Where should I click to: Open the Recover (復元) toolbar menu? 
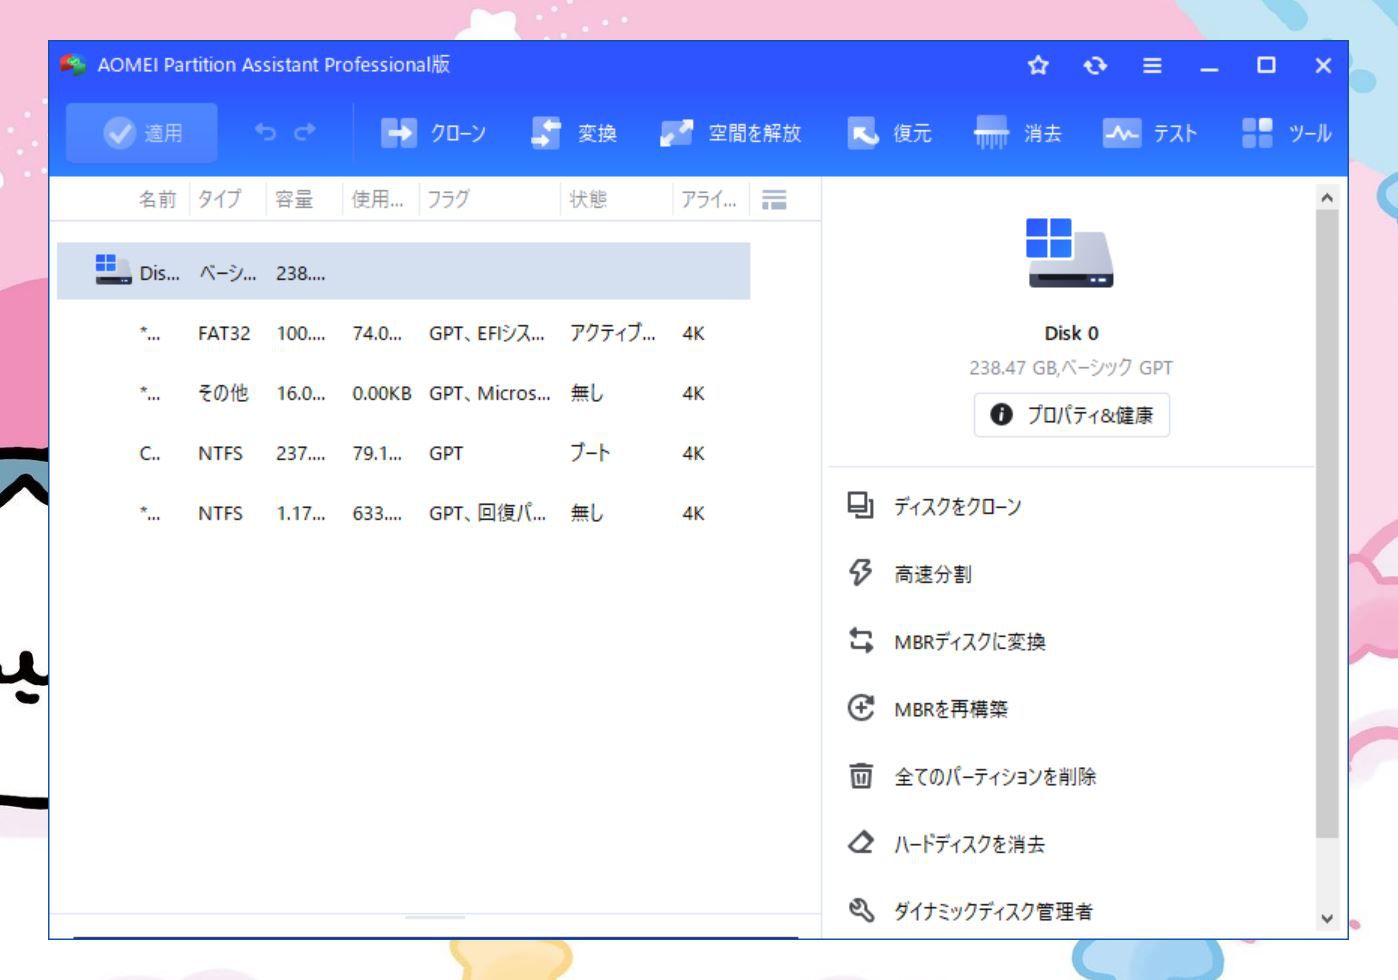click(889, 133)
